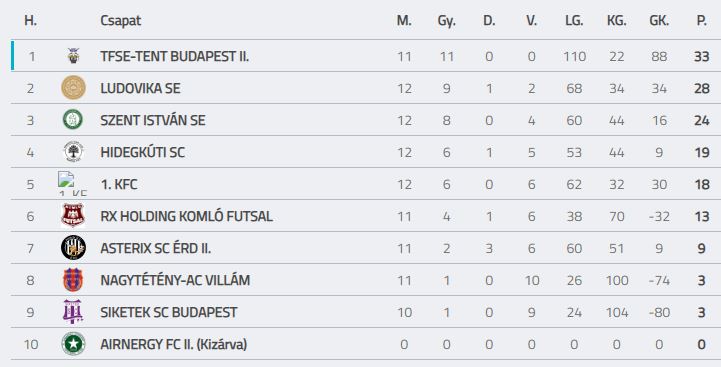Click the Szent István SE green logo
This screenshot has width=721, height=367.
tap(73, 120)
